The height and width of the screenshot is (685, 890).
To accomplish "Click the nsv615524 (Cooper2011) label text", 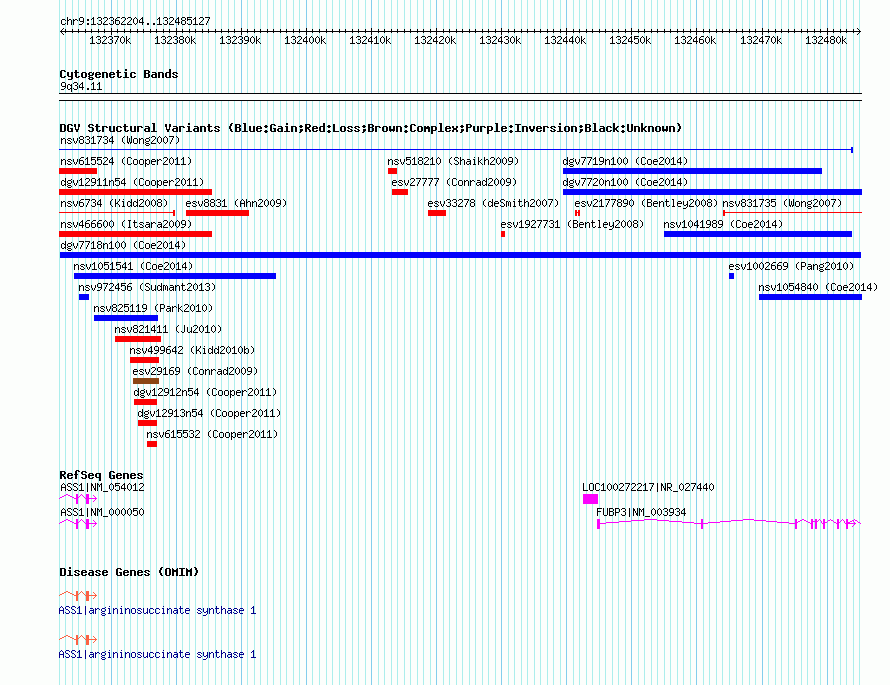I will tap(126, 161).
